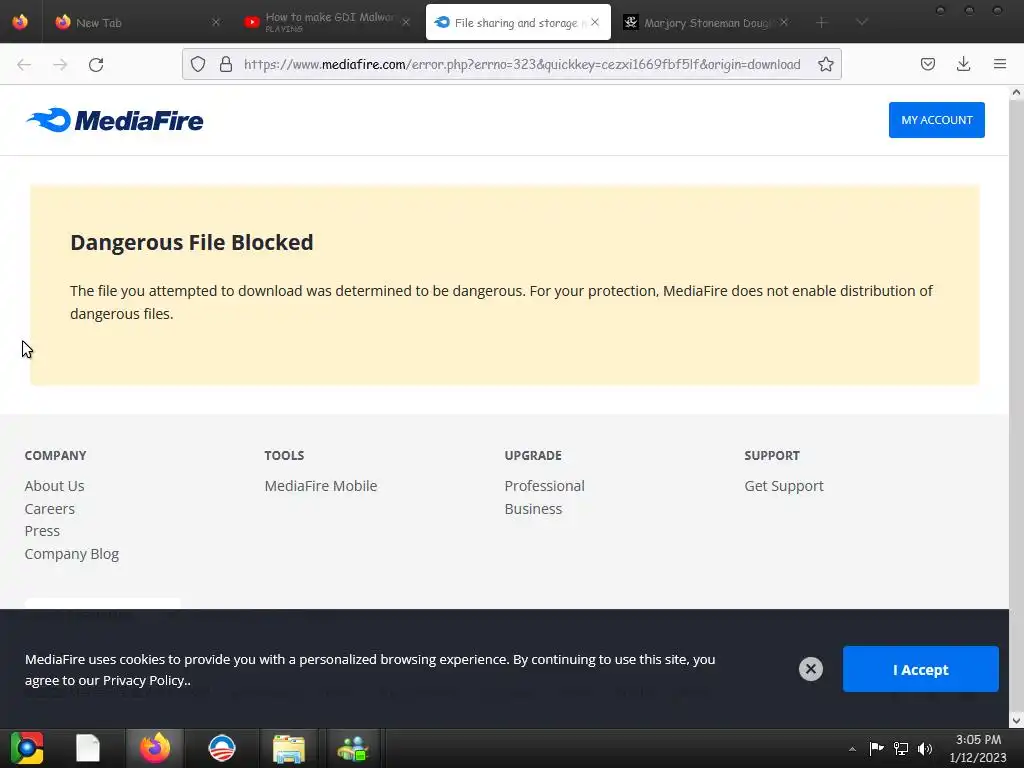Open the Press link
The height and width of the screenshot is (768, 1024).
pyautogui.click(x=42, y=531)
